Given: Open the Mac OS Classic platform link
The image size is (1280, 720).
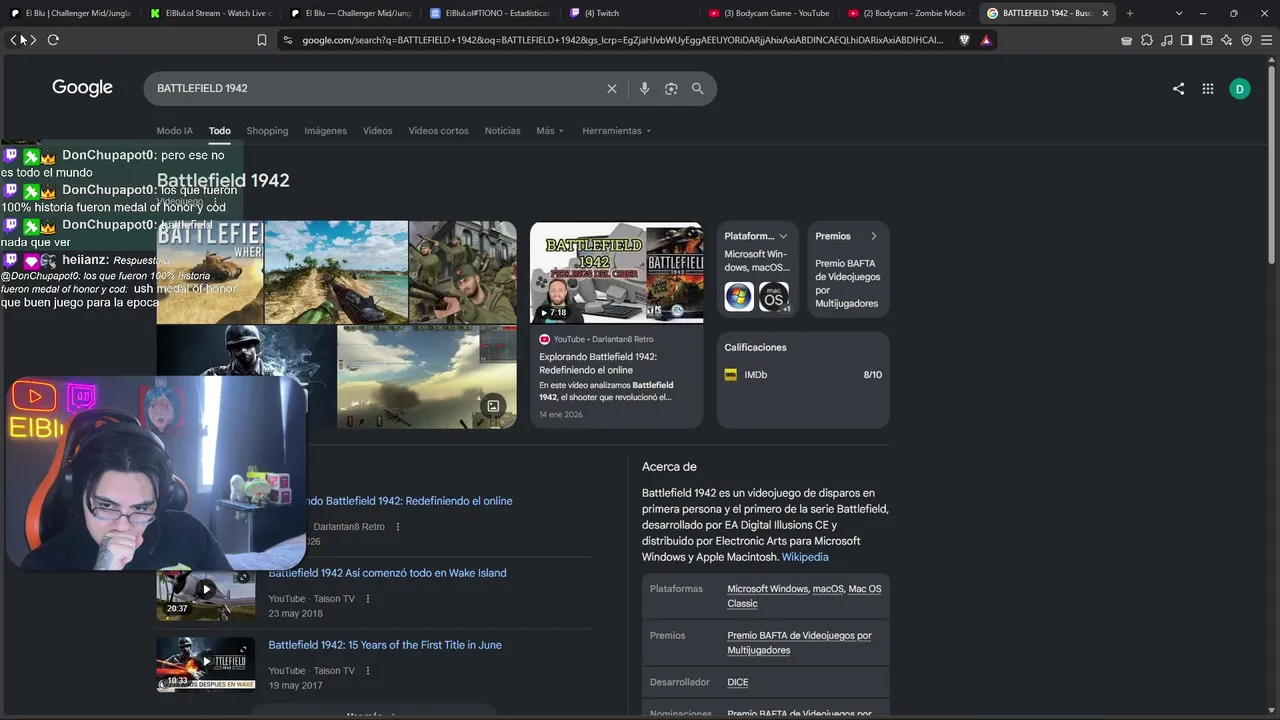Looking at the screenshot, I should 804,596.
